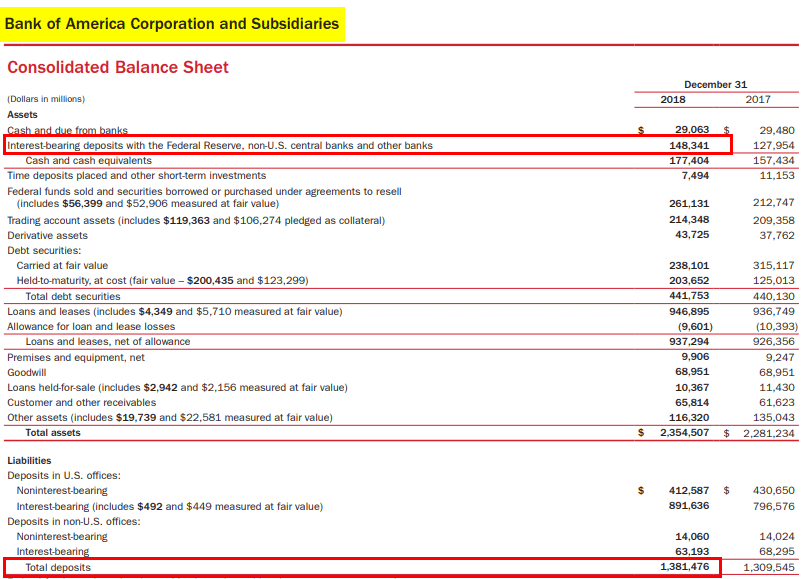The image size is (805, 579).
Task: Select the Consolidated Balance Sheet heading
Action: [113, 66]
